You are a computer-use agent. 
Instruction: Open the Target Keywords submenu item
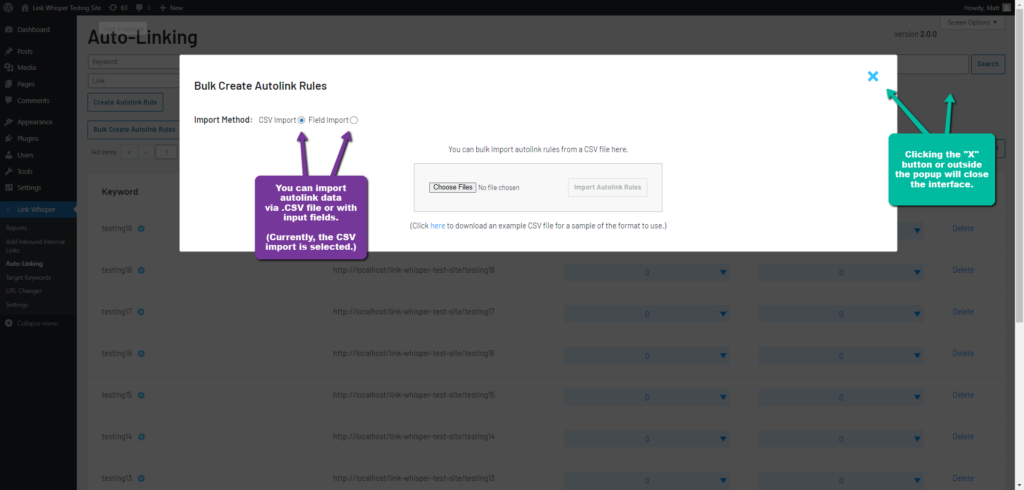pyautogui.click(x=28, y=278)
